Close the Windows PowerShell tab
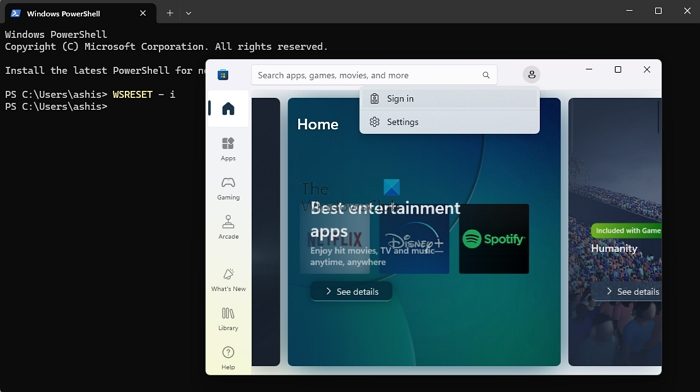 tap(143, 13)
